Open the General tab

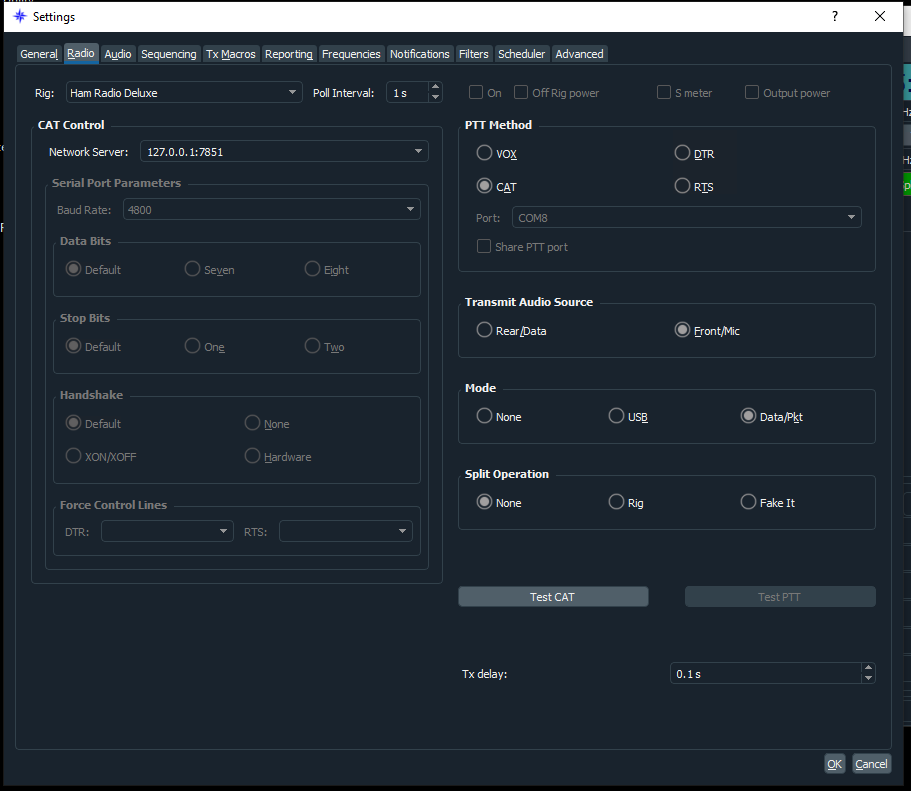click(39, 54)
